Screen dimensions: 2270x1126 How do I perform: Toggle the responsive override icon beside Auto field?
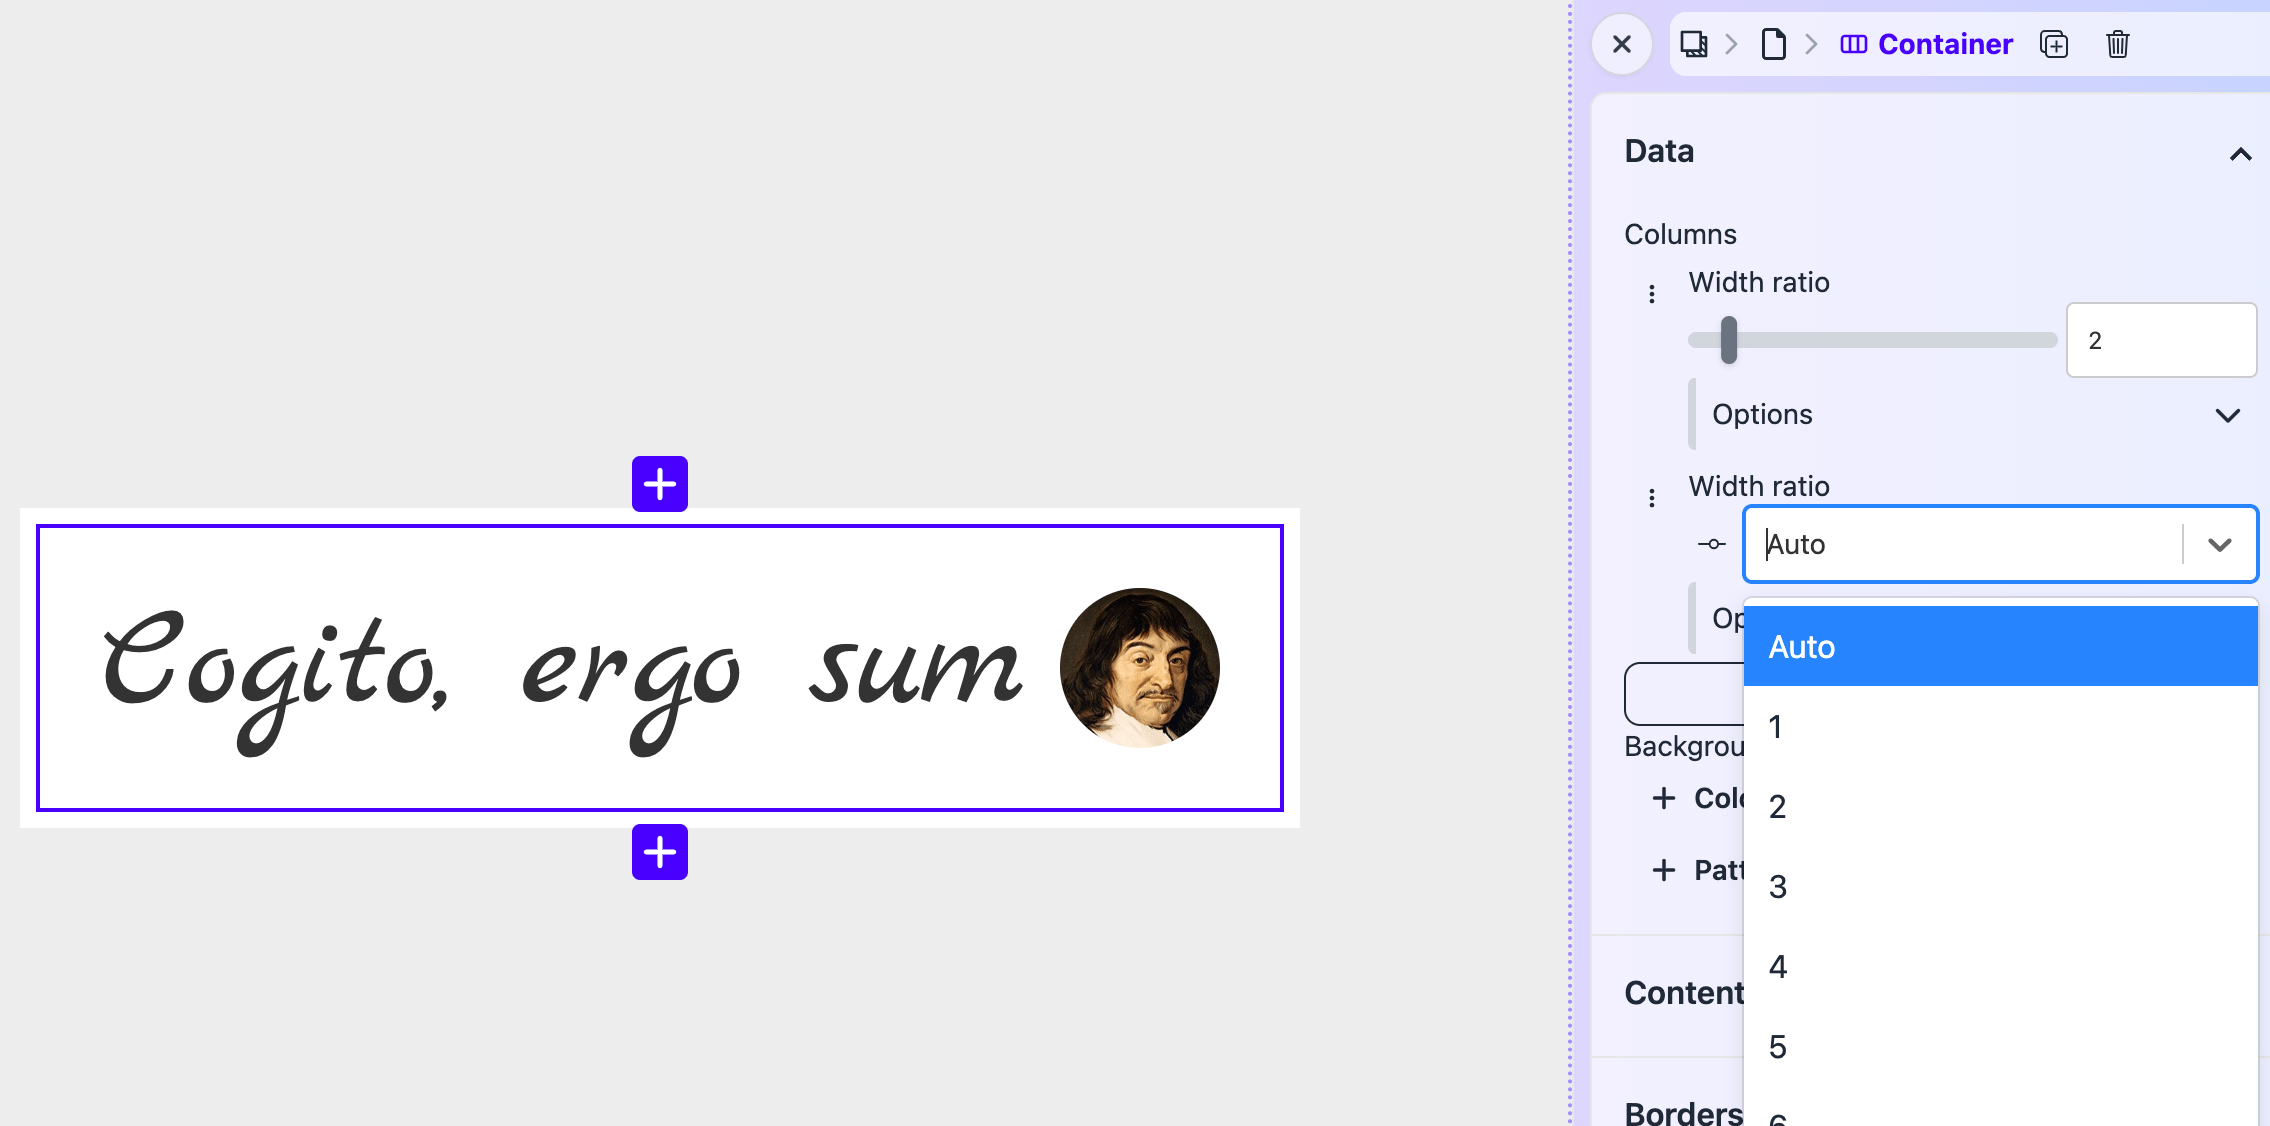pos(1712,544)
